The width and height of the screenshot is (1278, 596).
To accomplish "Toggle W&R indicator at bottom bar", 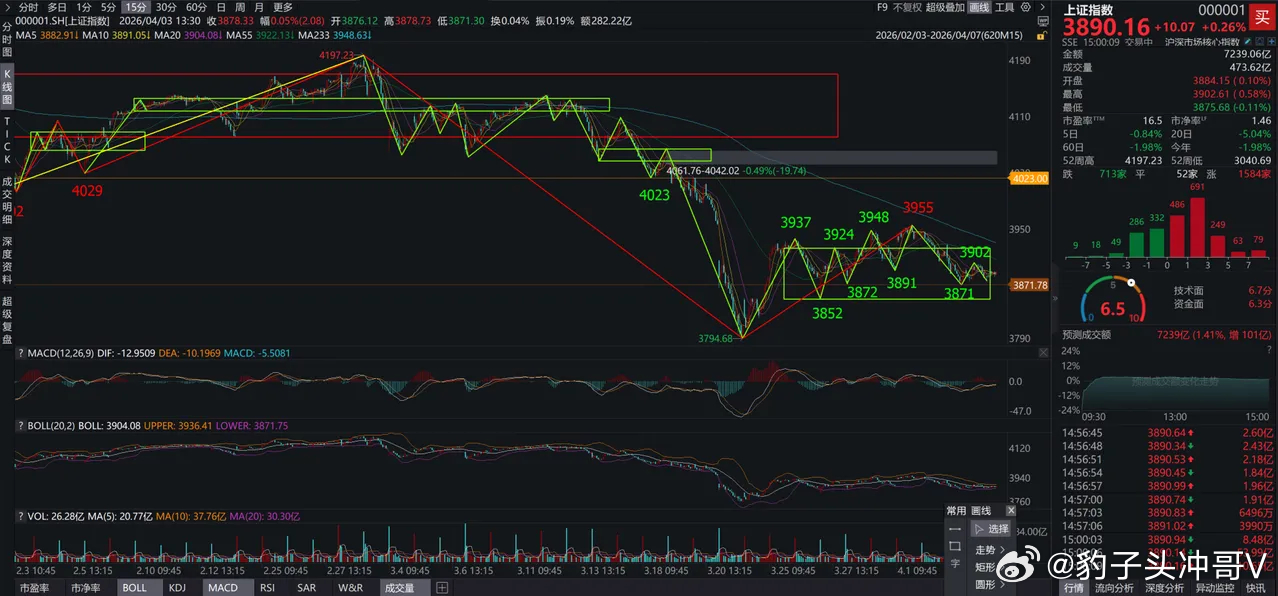I will 351,588.
